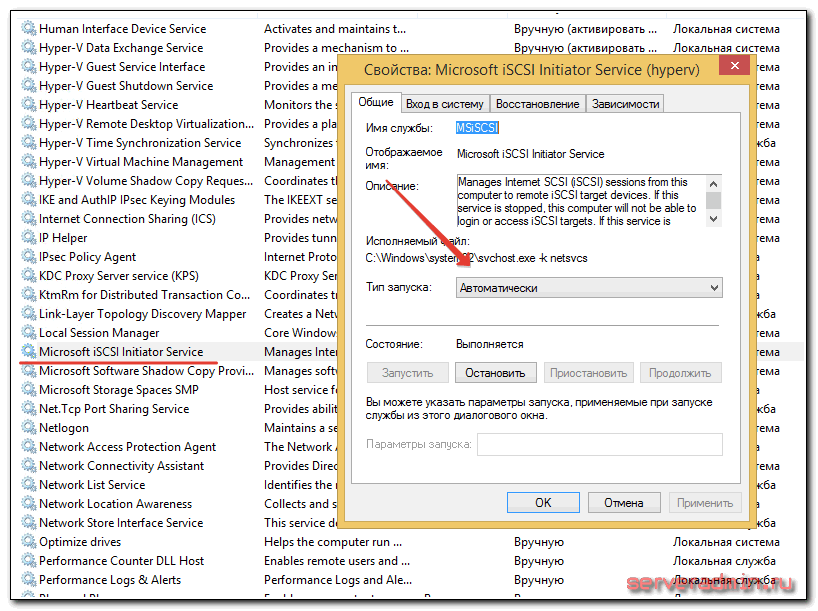Image resolution: width=818 pixels, height=611 pixels.
Task: Click gear icon of Link-Layer Topology Discovery Mapper
Action: point(28,314)
